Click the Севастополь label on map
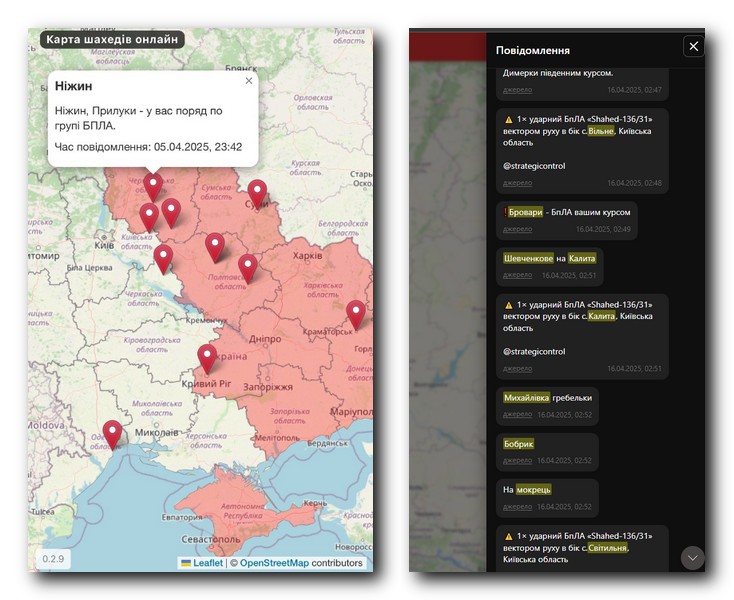 [211, 540]
